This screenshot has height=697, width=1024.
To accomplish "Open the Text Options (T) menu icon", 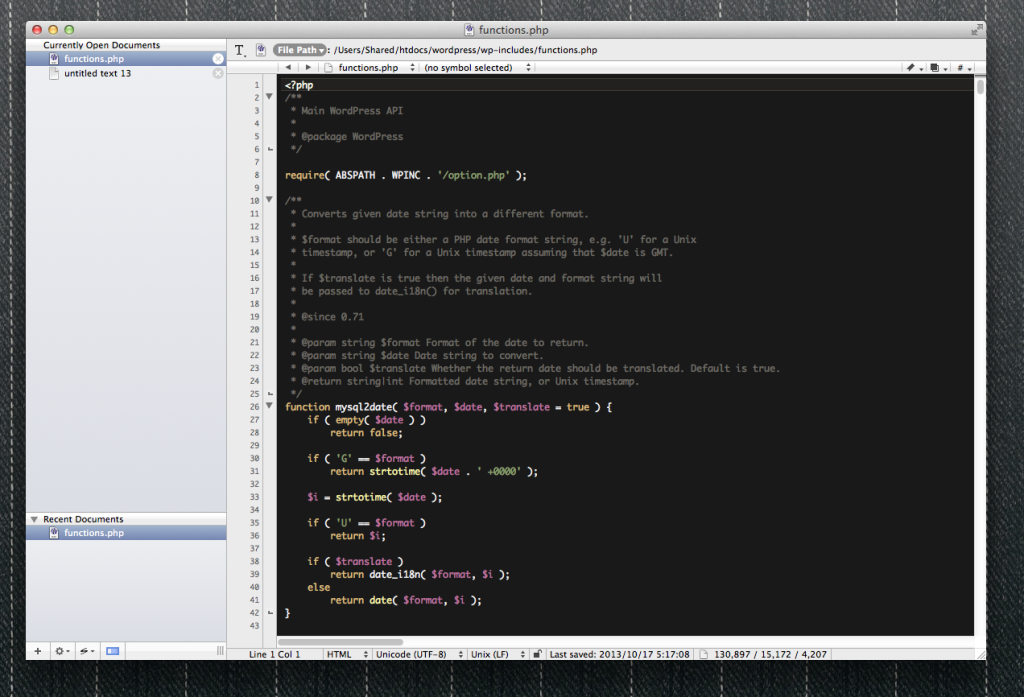I will coord(240,50).
